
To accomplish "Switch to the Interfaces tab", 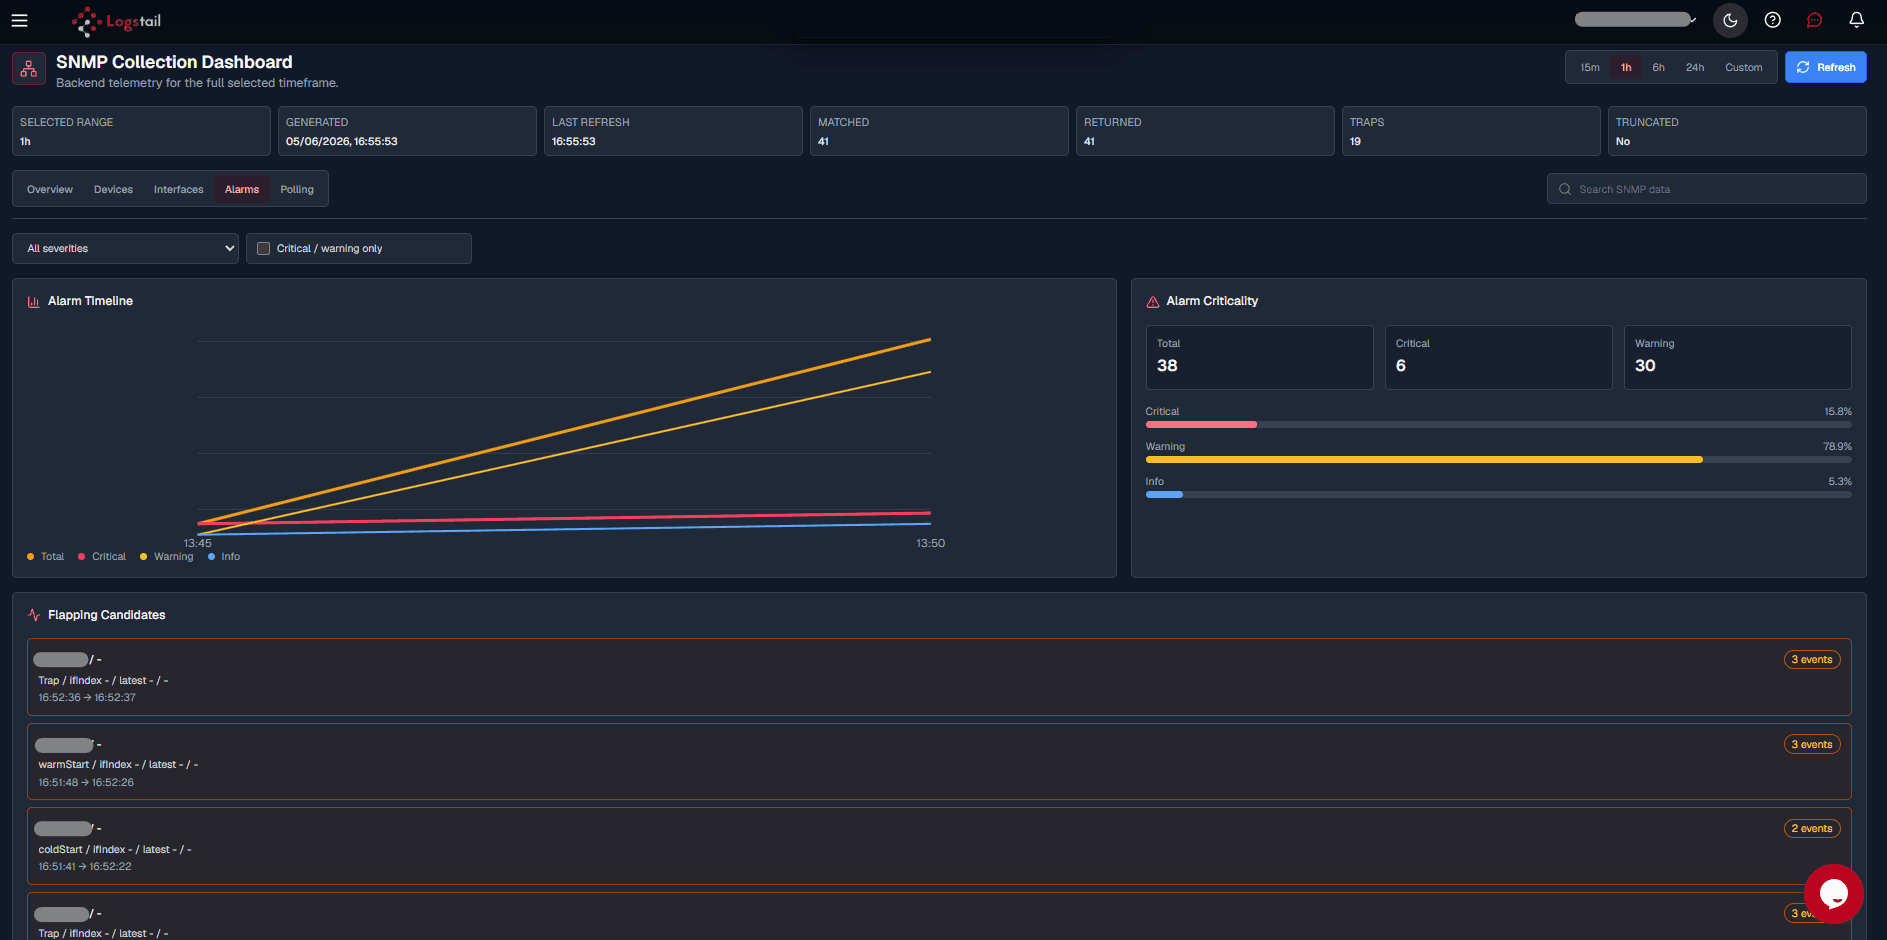I will pyautogui.click(x=178, y=189).
